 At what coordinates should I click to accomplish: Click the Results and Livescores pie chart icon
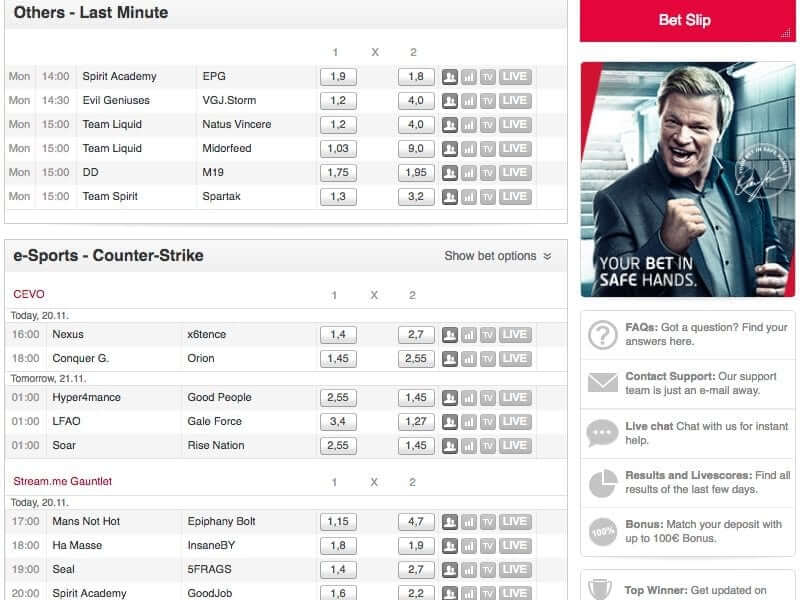point(603,483)
